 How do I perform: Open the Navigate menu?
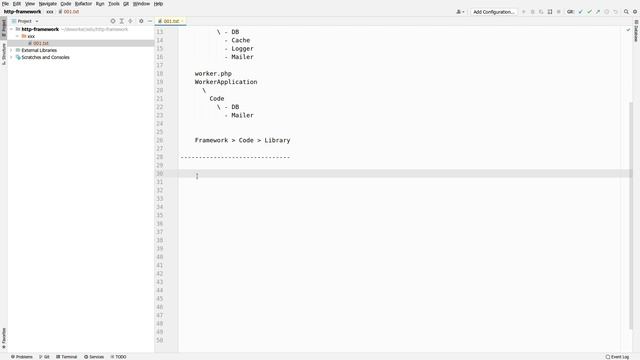(x=48, y=4)
